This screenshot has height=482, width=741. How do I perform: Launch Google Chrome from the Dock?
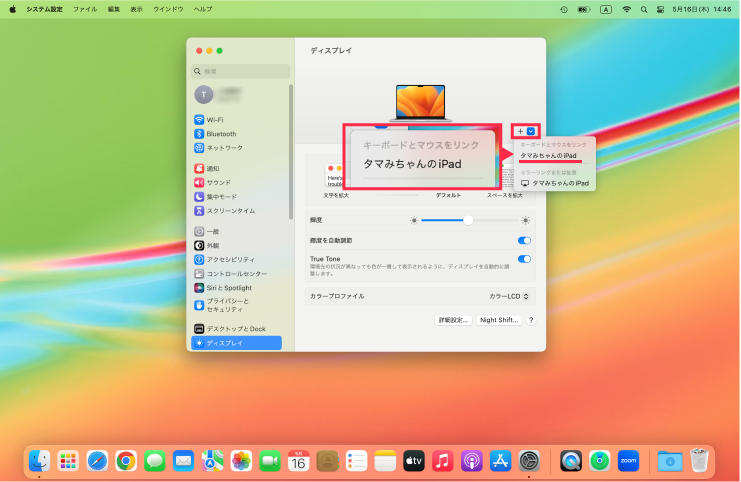[x=126, y=461]
